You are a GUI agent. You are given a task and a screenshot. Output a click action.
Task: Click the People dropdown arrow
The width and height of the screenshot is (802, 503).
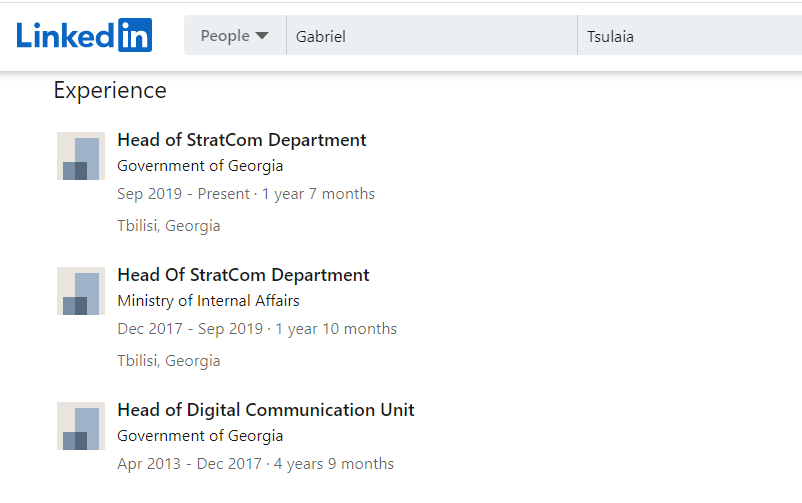pos(262,36)
